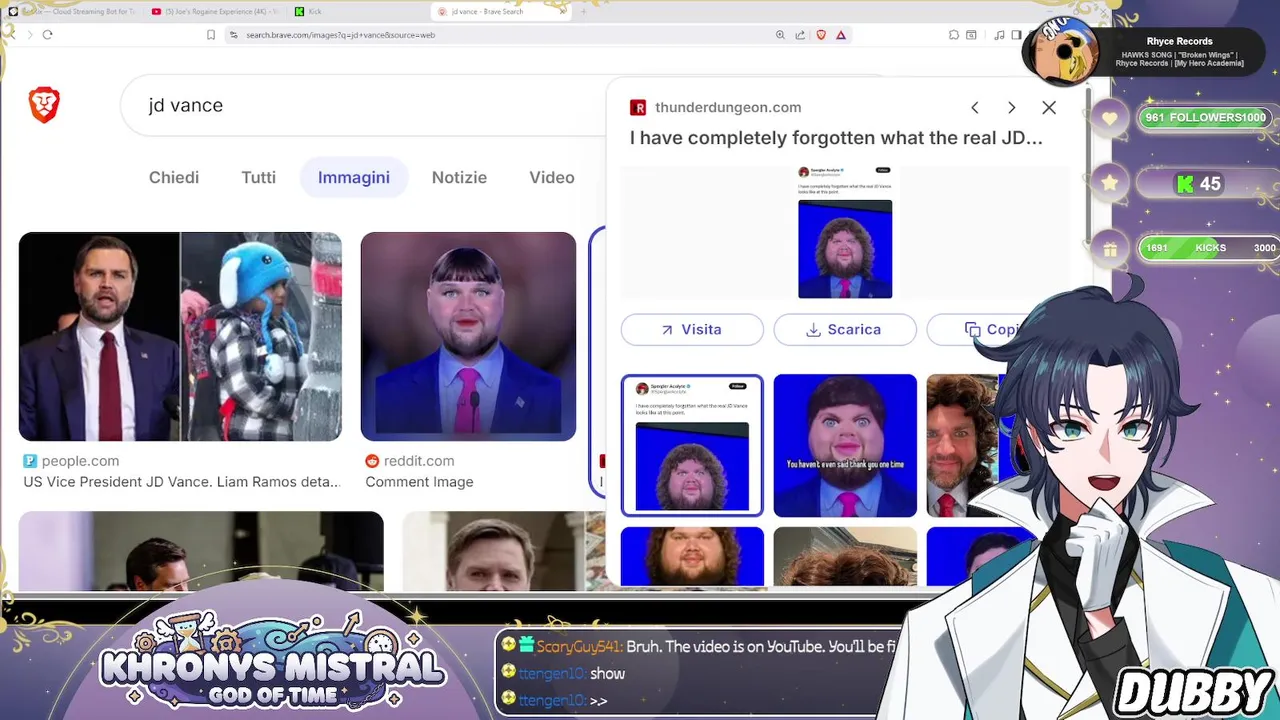Open the reddit.com Comment Image result
This screenshot has width=1280, height=720.
[x=468, y=337]
